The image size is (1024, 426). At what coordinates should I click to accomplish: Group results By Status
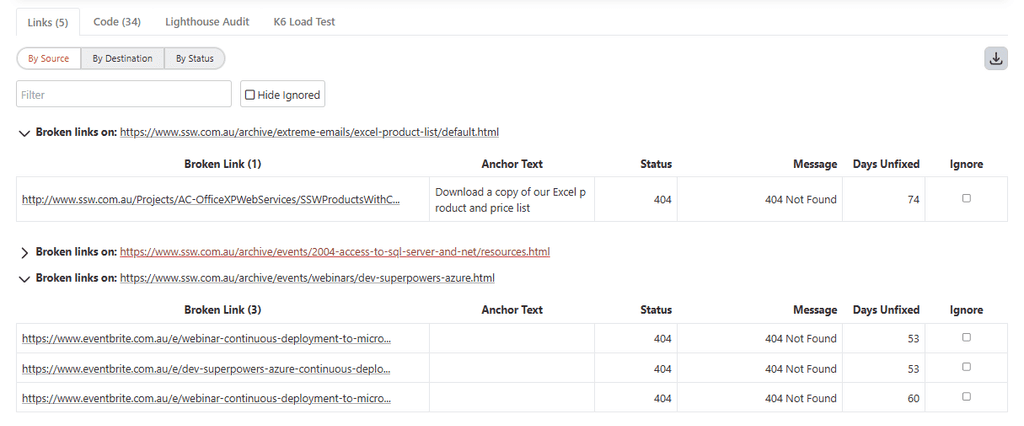tap(195, 59)
